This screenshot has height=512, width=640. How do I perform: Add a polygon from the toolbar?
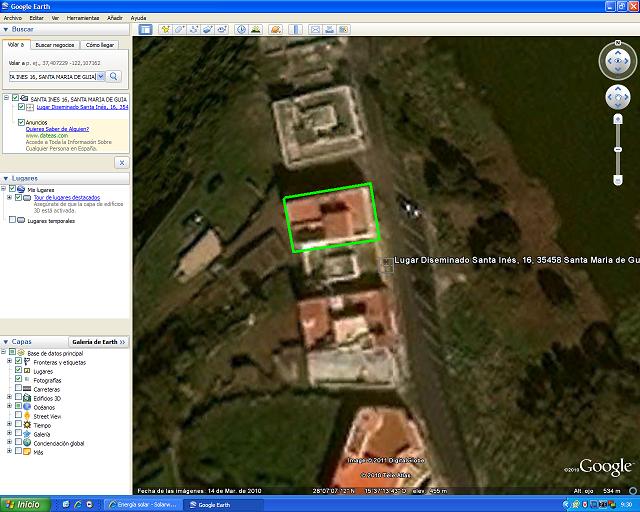(180, 29)
